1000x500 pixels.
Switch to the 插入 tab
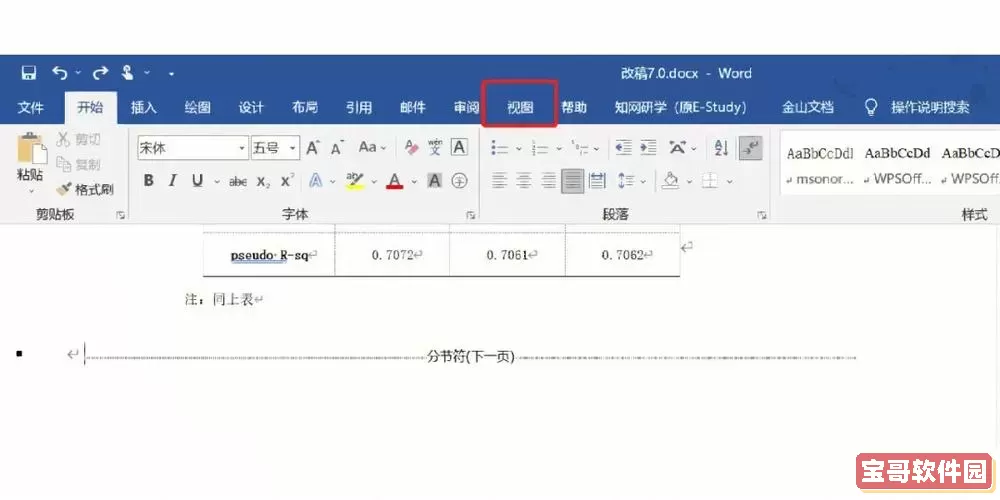(x=143, y=107)
